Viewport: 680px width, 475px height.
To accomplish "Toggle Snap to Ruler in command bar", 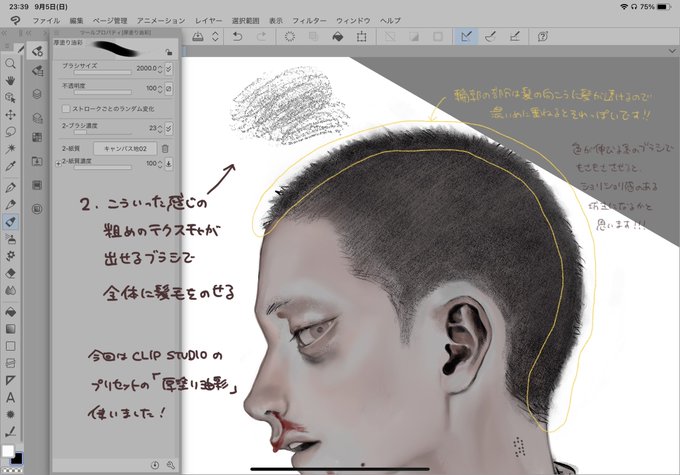I will 466,36.
